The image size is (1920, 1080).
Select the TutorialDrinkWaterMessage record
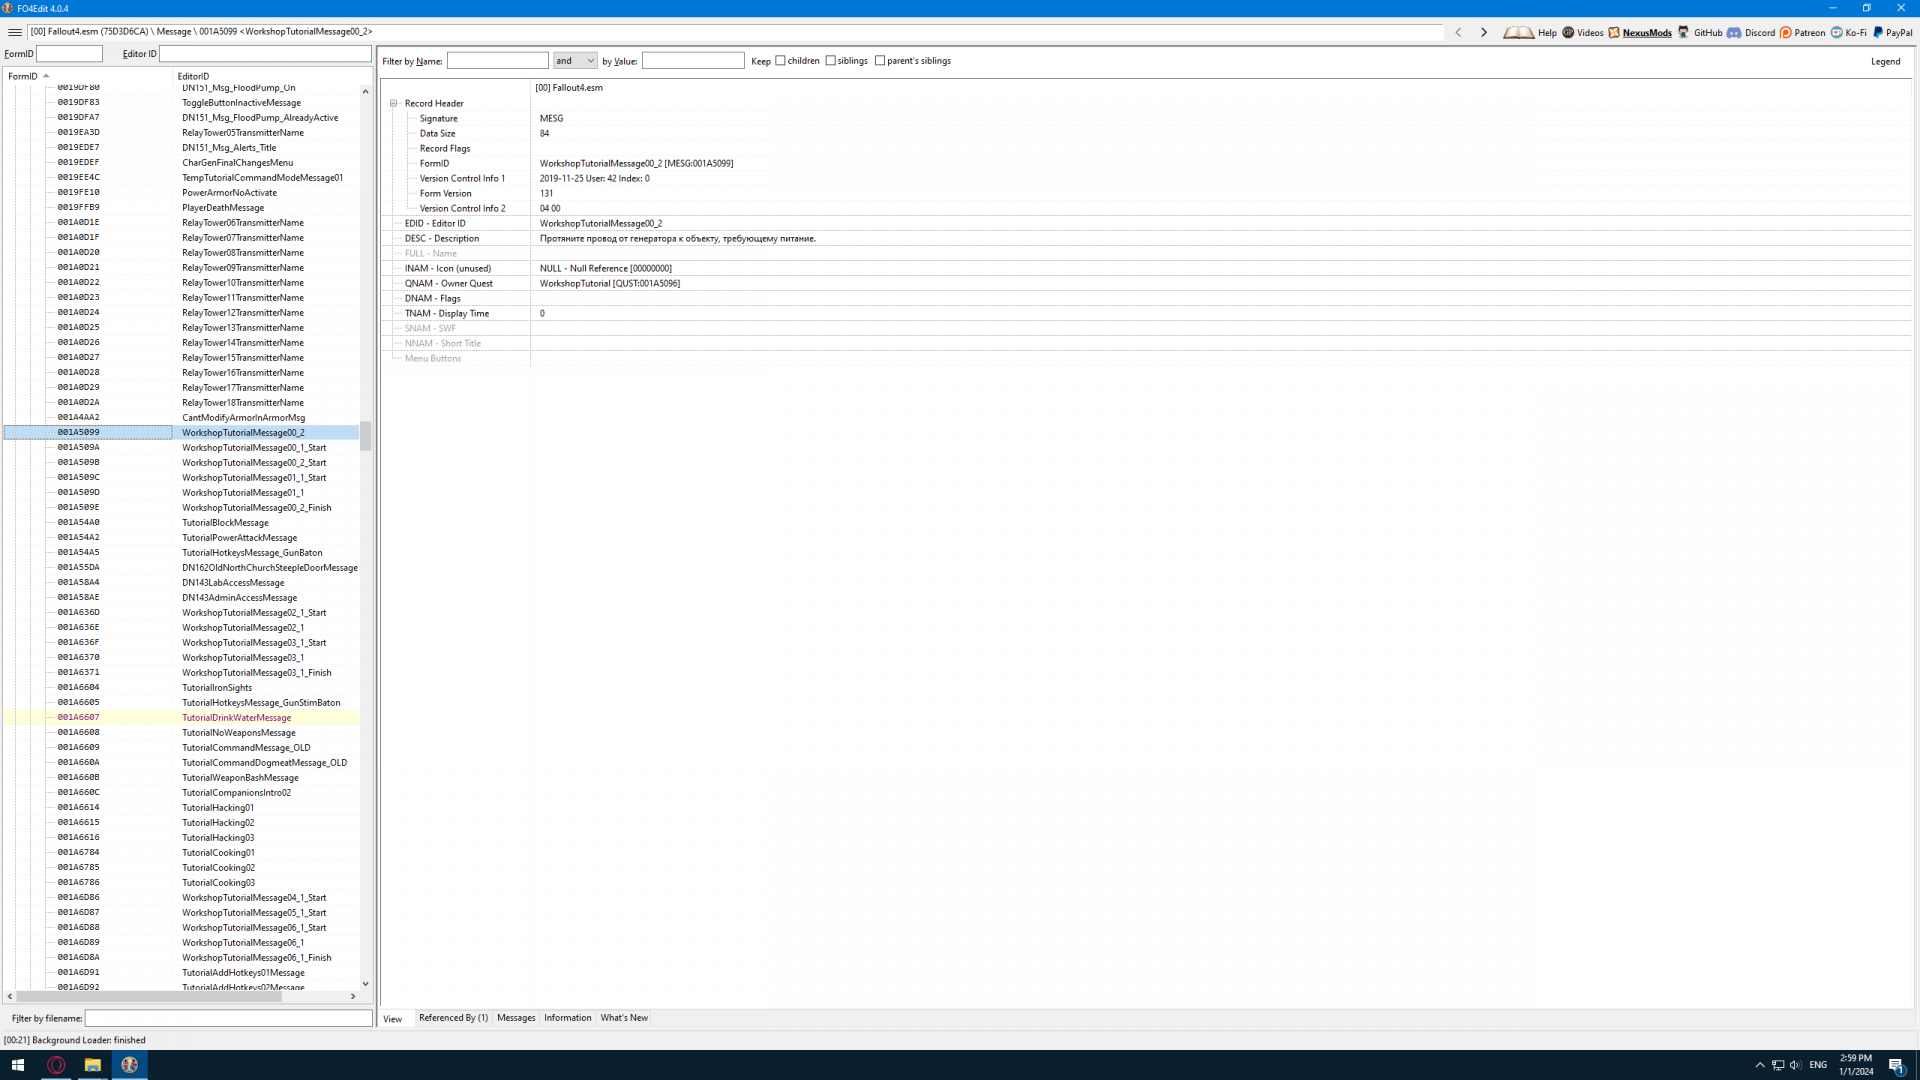click(x=236, y=718)
